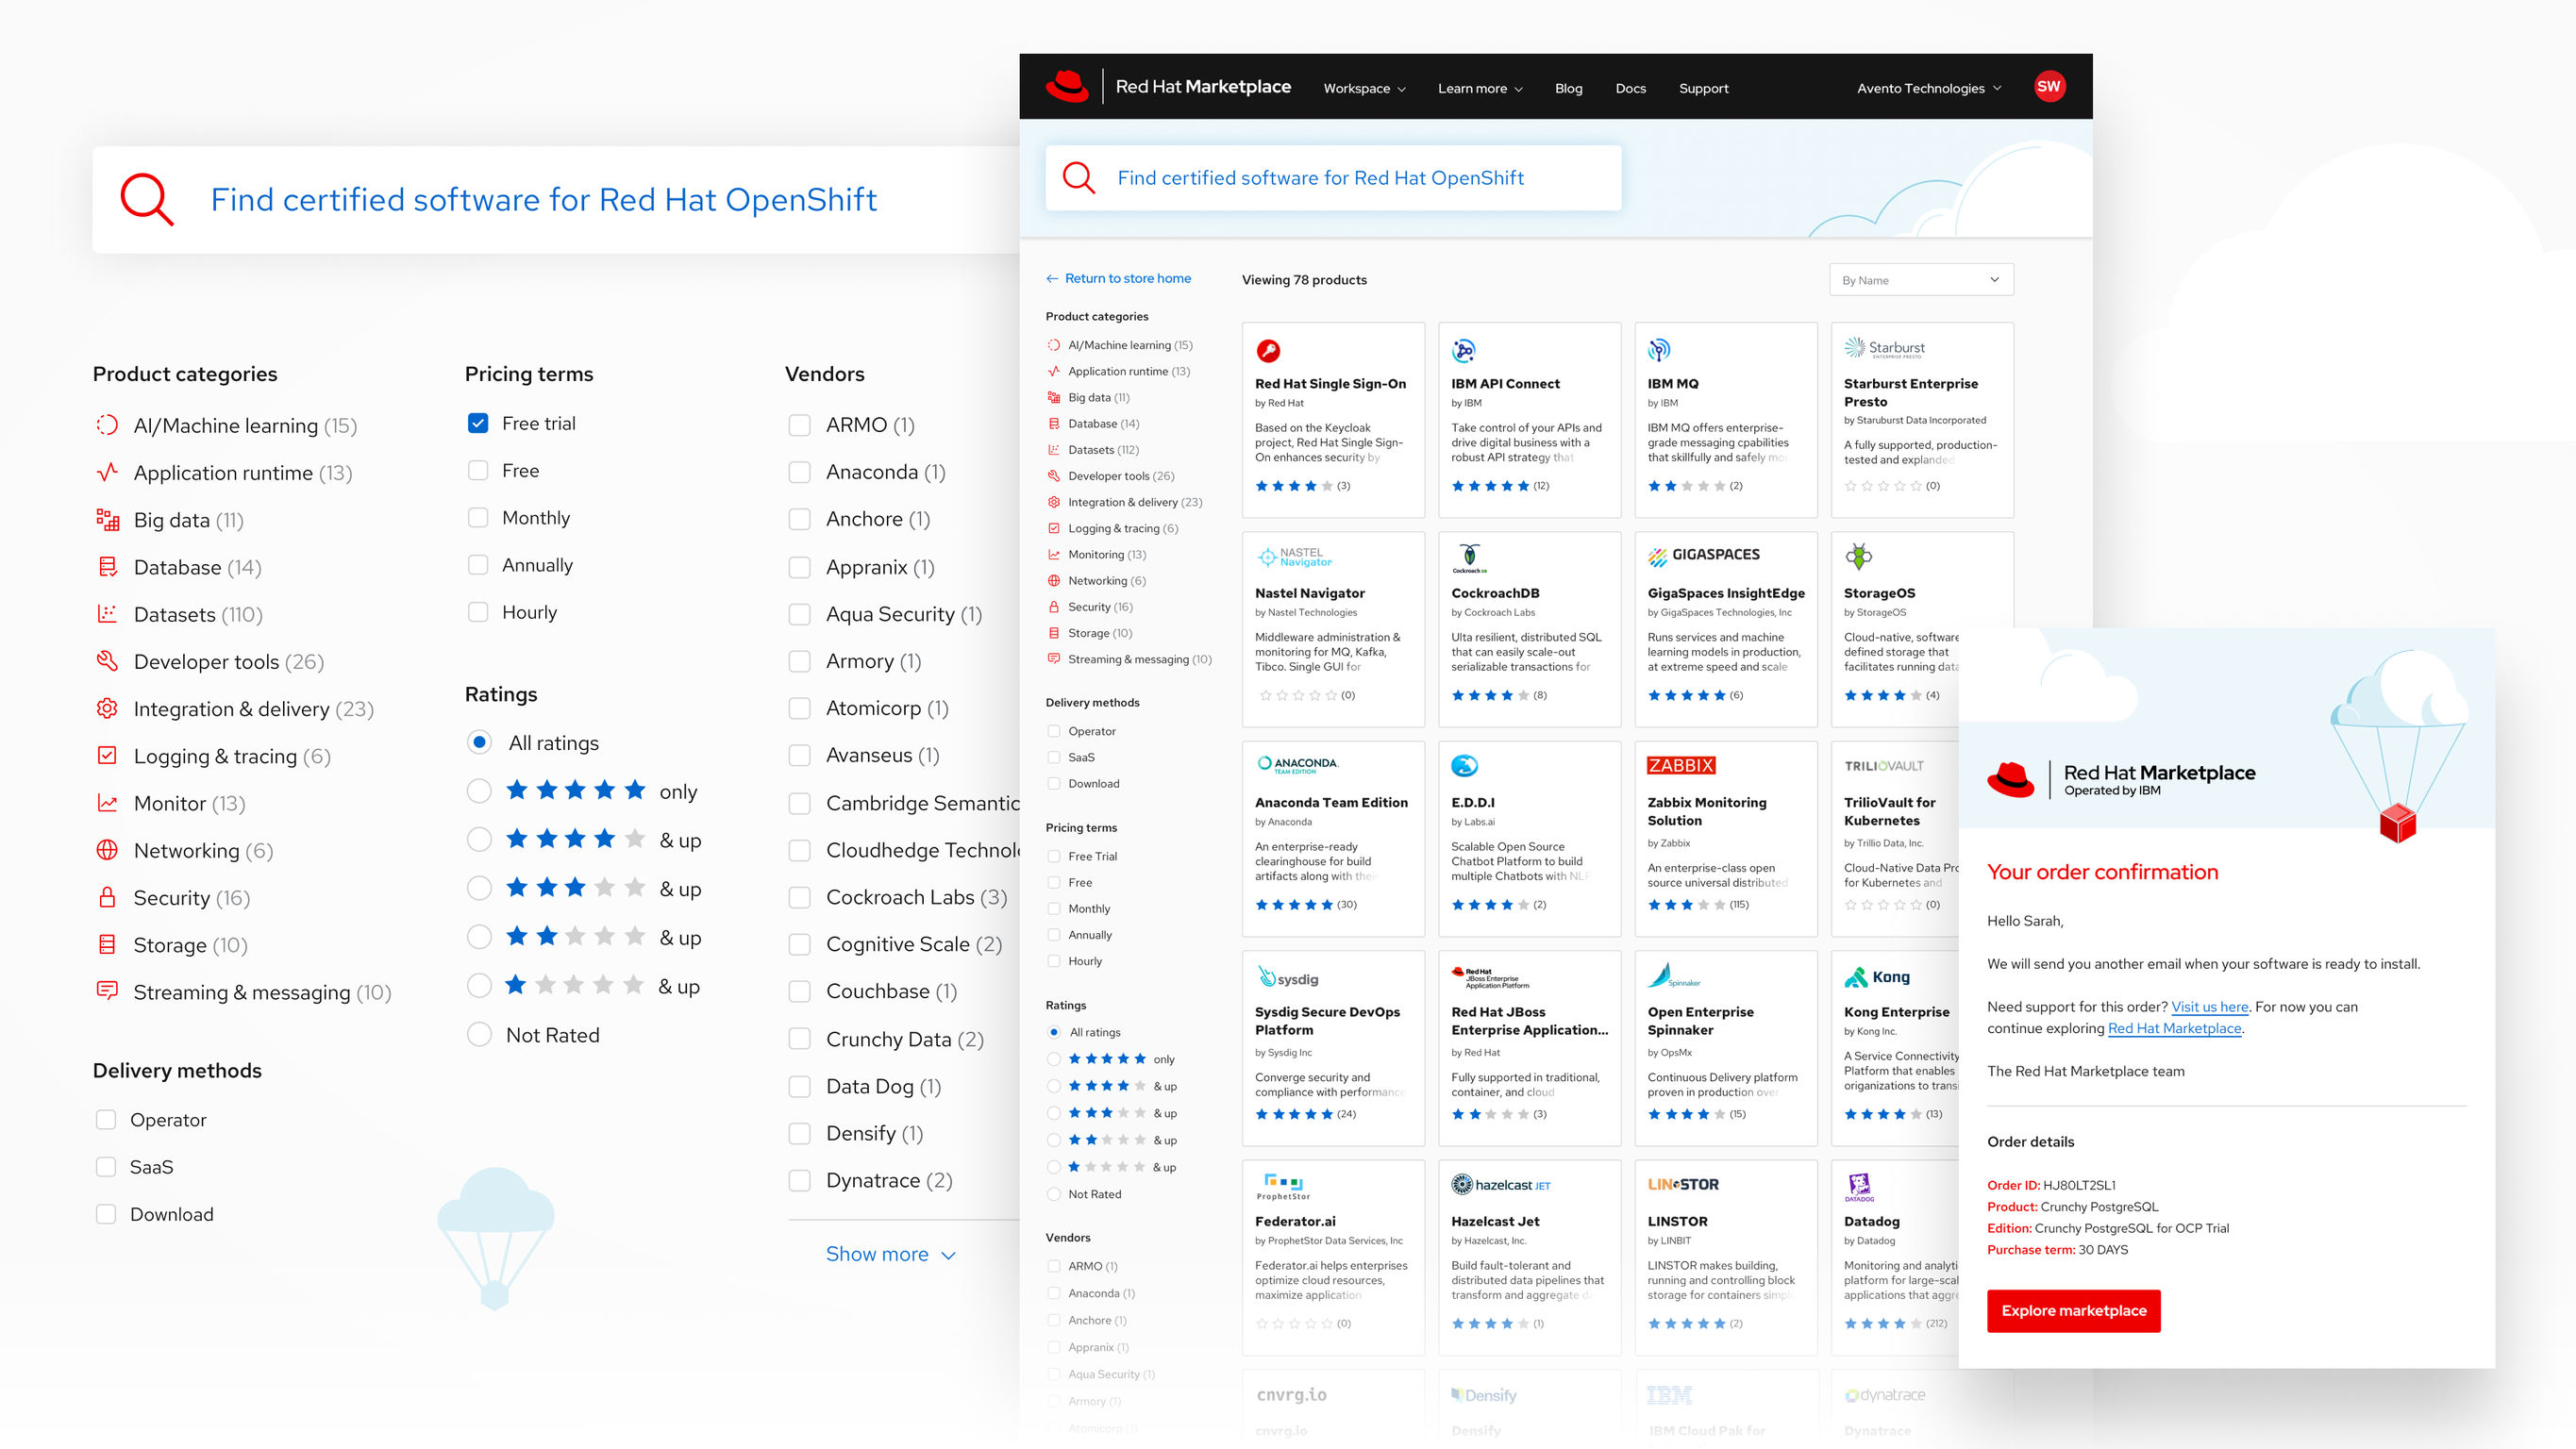Expand the vendors list with Show more
Viewport: 2576px width, 1449px height.
(x=889, y=1253)
